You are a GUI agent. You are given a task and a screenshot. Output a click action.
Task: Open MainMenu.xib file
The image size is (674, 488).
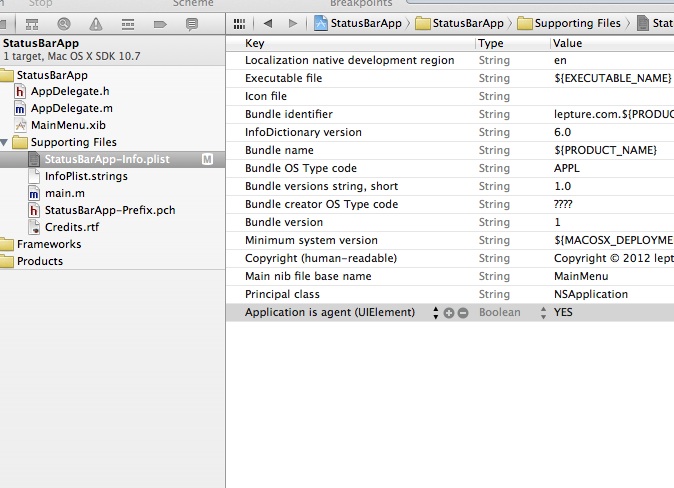(x=68, y=125)
